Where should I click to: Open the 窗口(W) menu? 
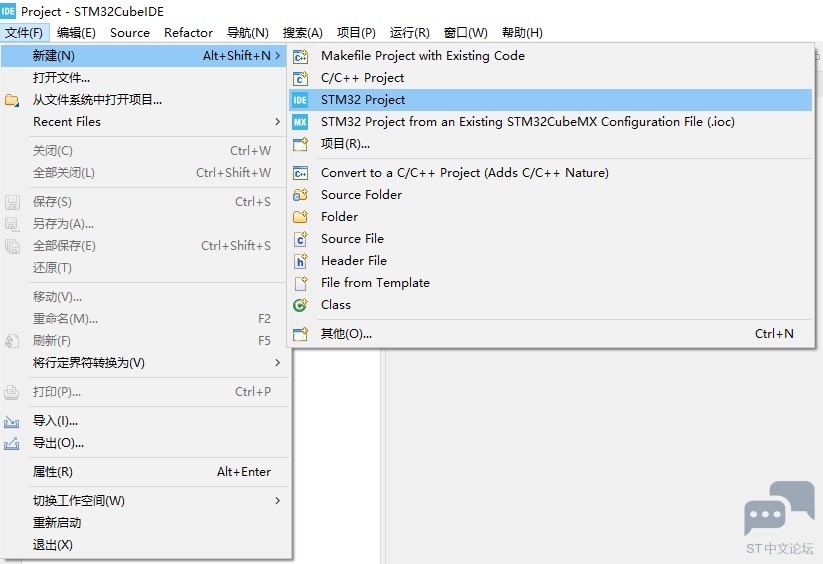click(x=466, y=33)
